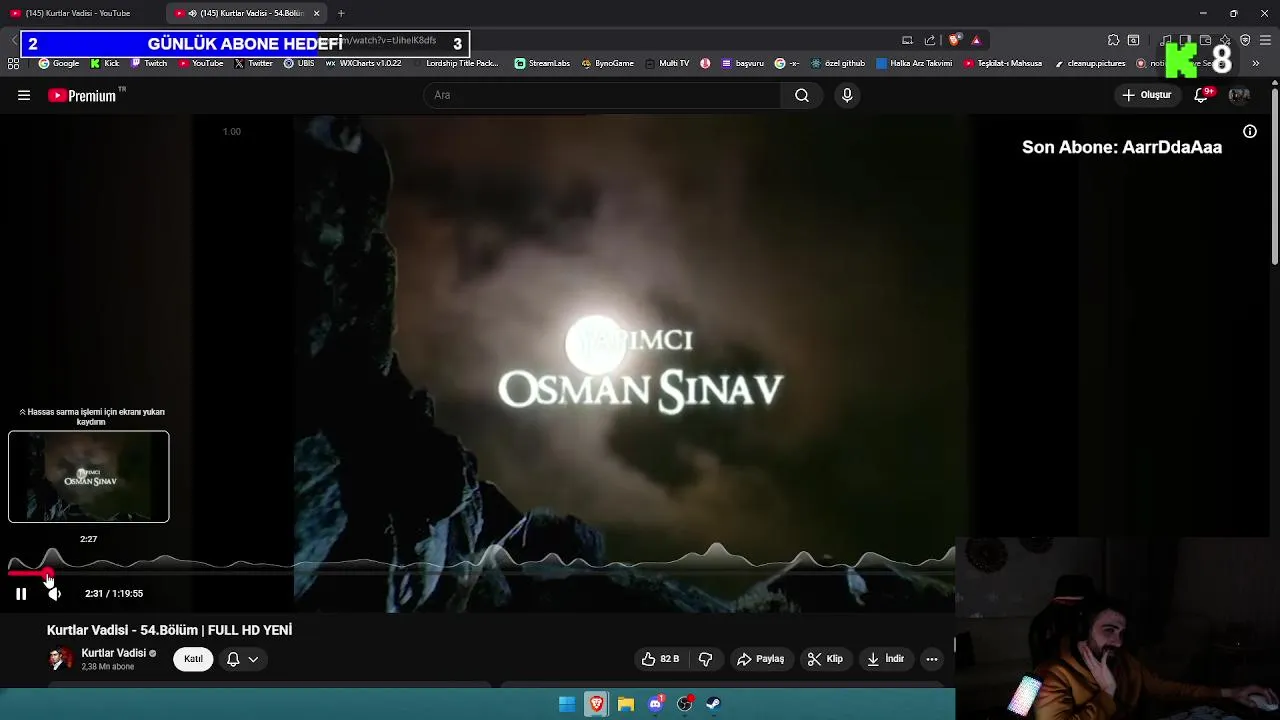
Task: Switch to Kurtlar Vadisi - YouTube tab
Action: pos(80,13)
